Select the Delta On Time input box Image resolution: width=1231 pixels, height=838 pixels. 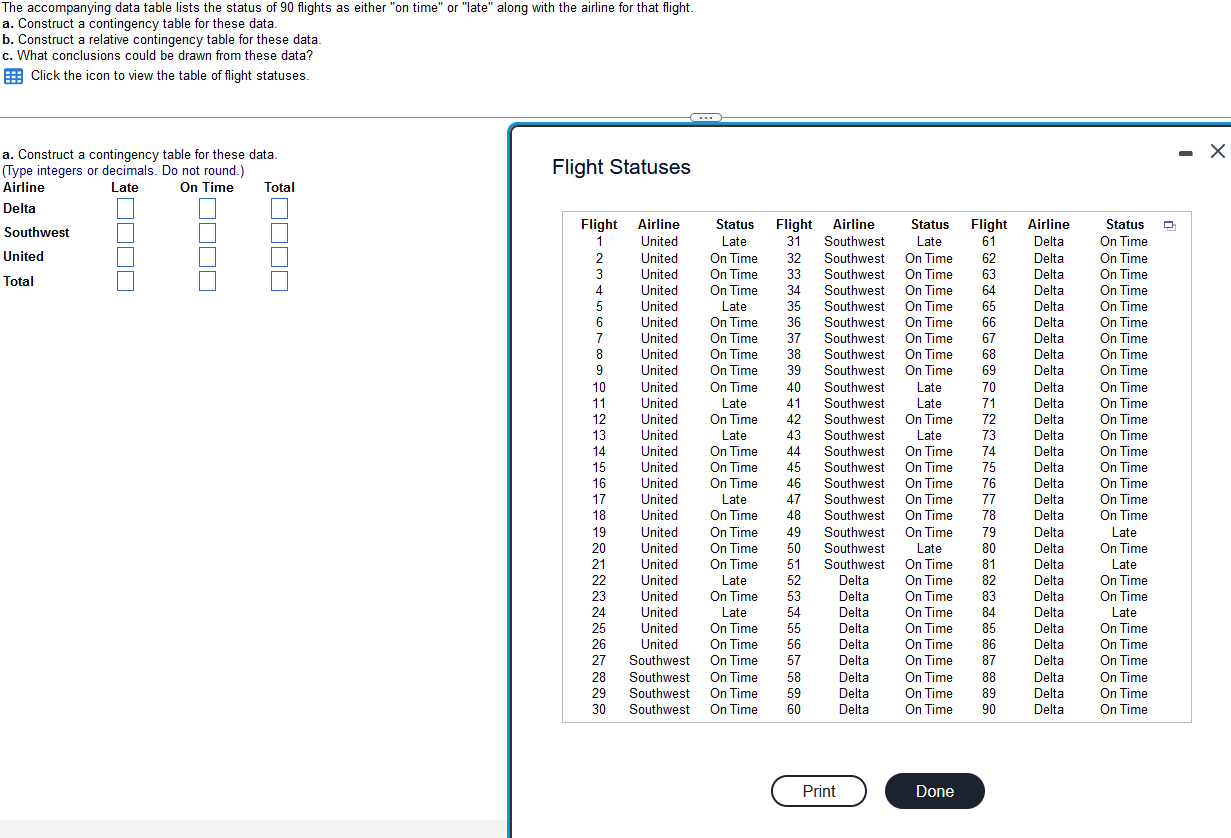click(207, 208)
